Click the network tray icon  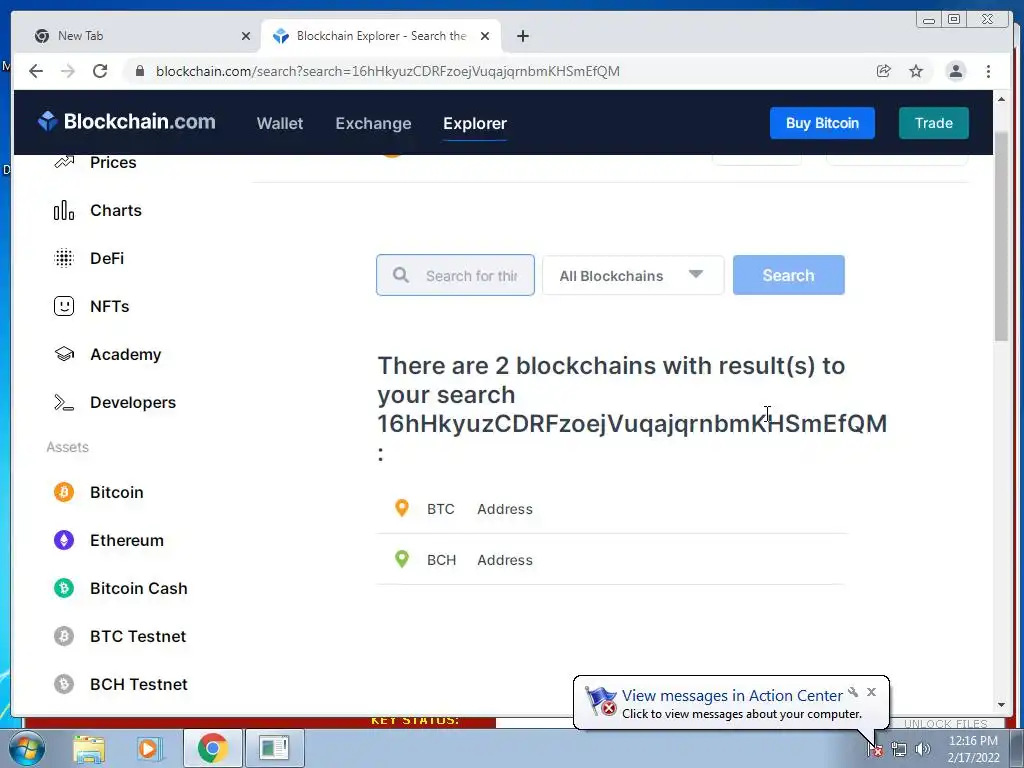[899, 750]
